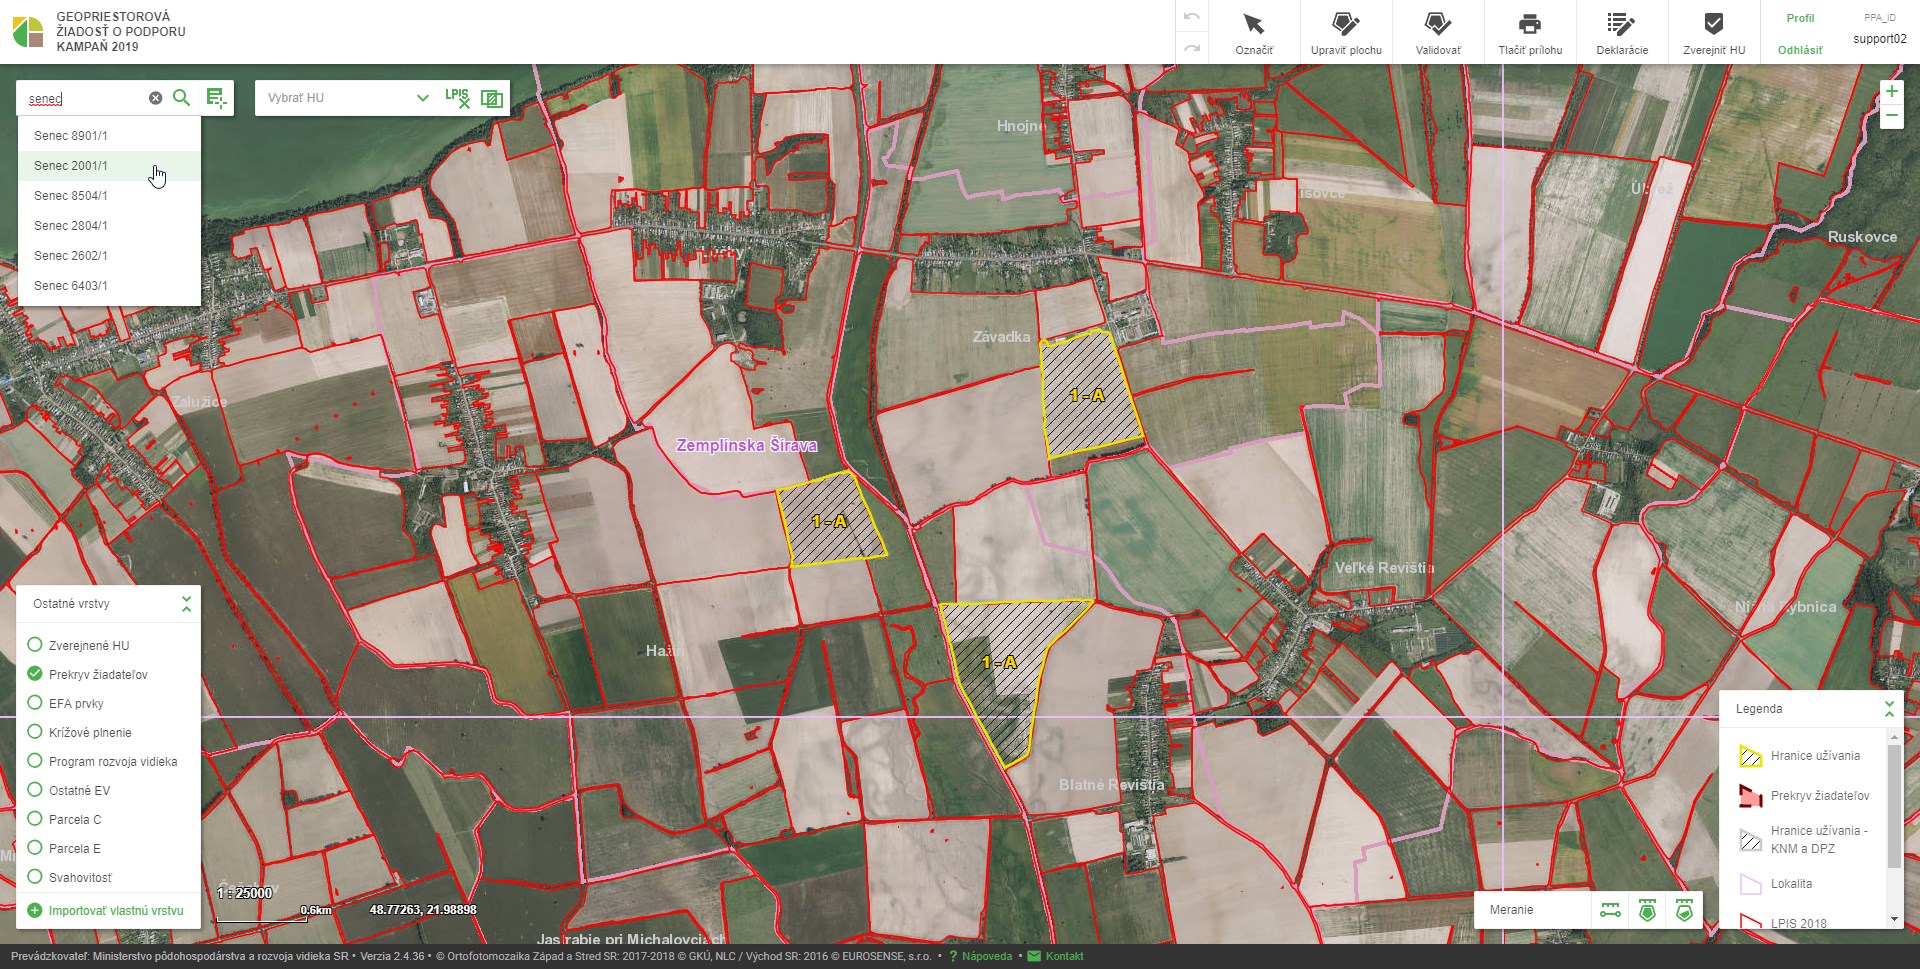The width and height of the screenshot is (1920, 969).
Task: Click the Kontakt envelope icon
Action: (1034, 956)
